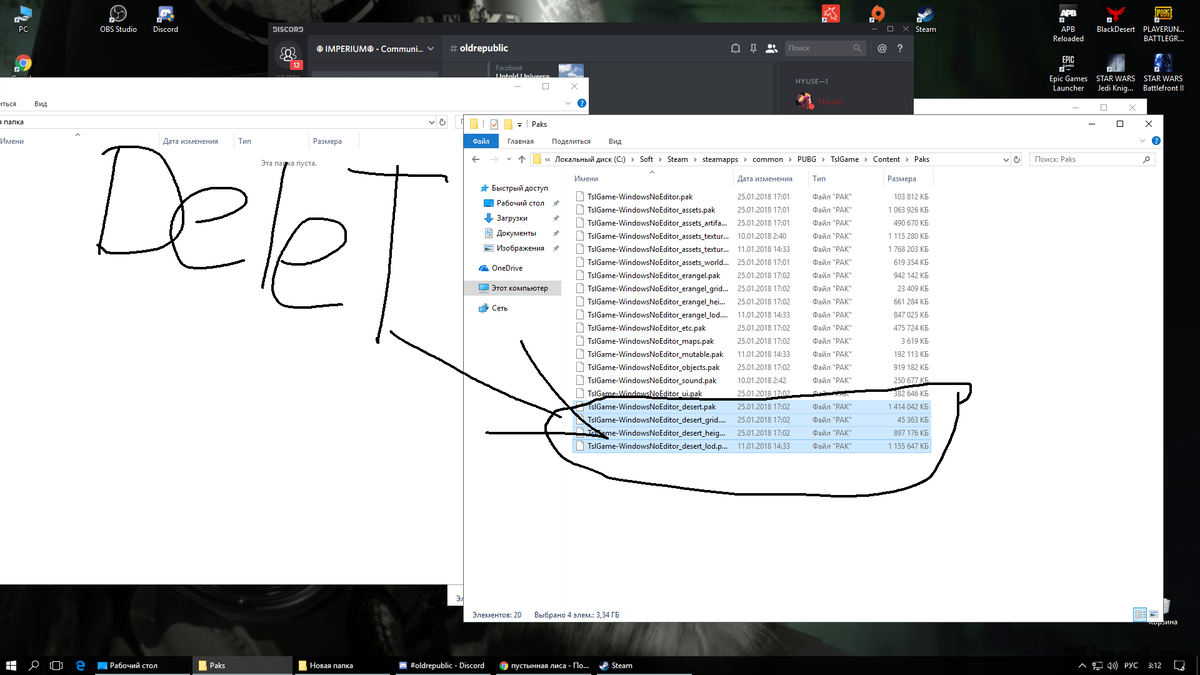Open Discord help question mark
This screenshot has width=1200, height=675.
899,48
